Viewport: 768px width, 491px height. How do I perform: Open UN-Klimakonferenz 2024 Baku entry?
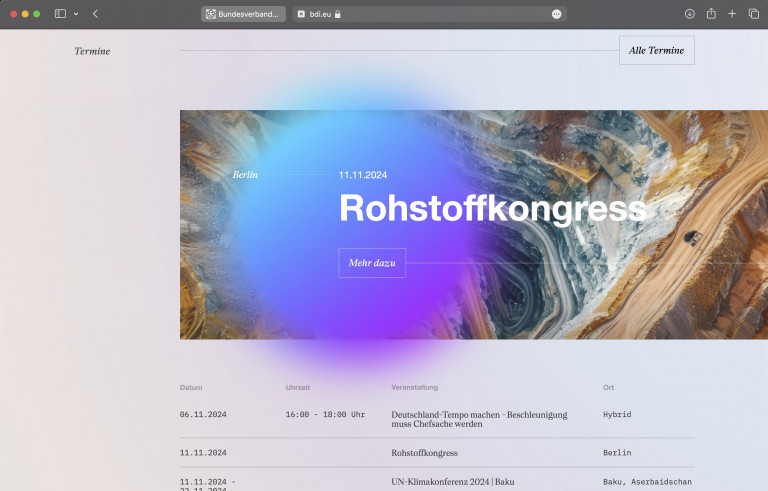tap(452, 482)
